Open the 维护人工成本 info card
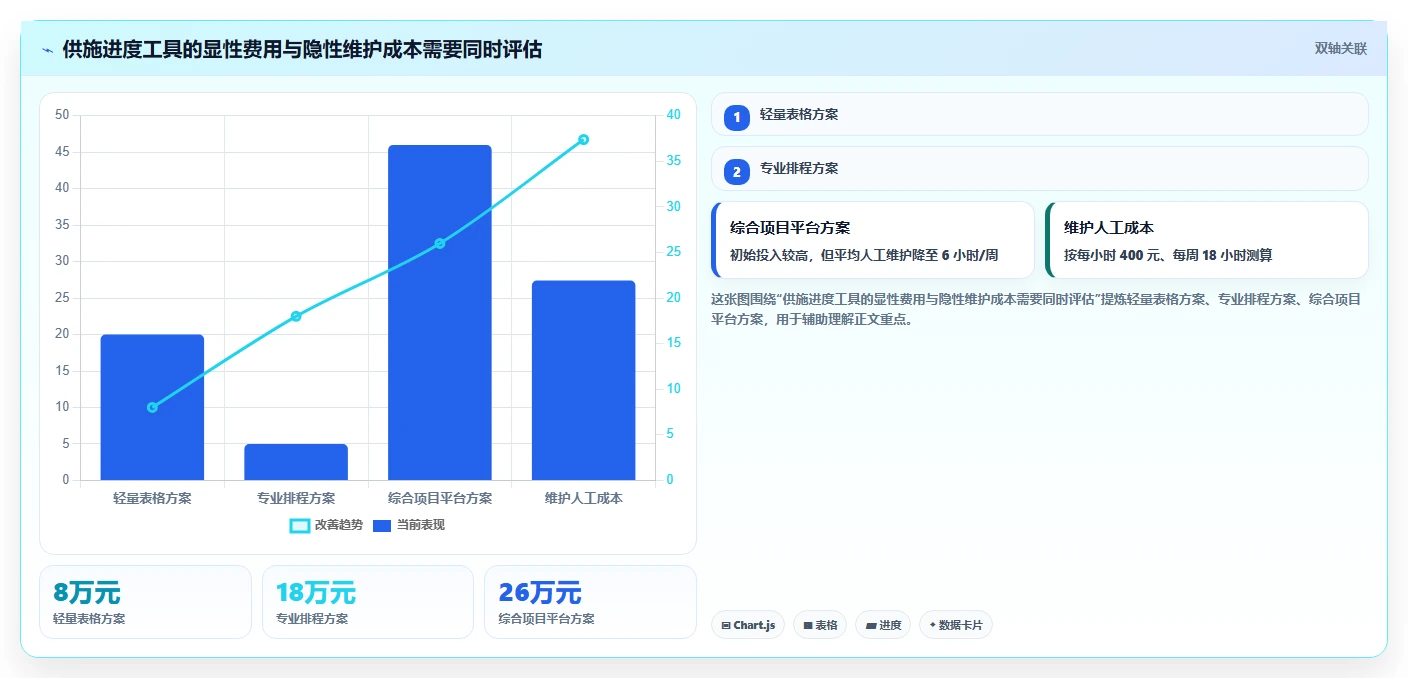 pos(1206,240)
